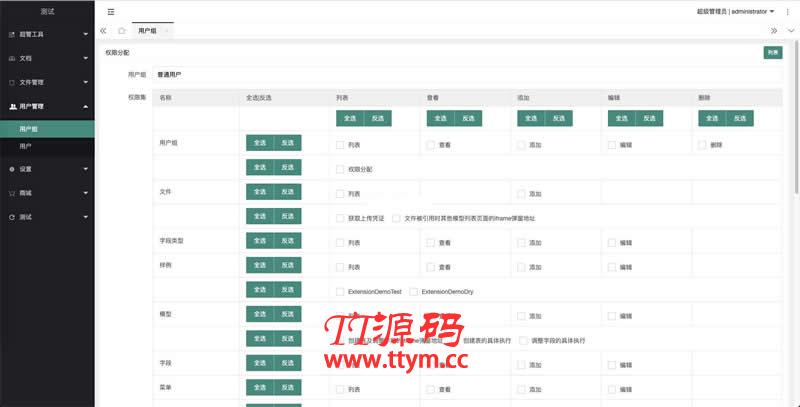Click 全选 under the 删除 column header
This screenshot has height=407, width=800.
tap(712, 118)
